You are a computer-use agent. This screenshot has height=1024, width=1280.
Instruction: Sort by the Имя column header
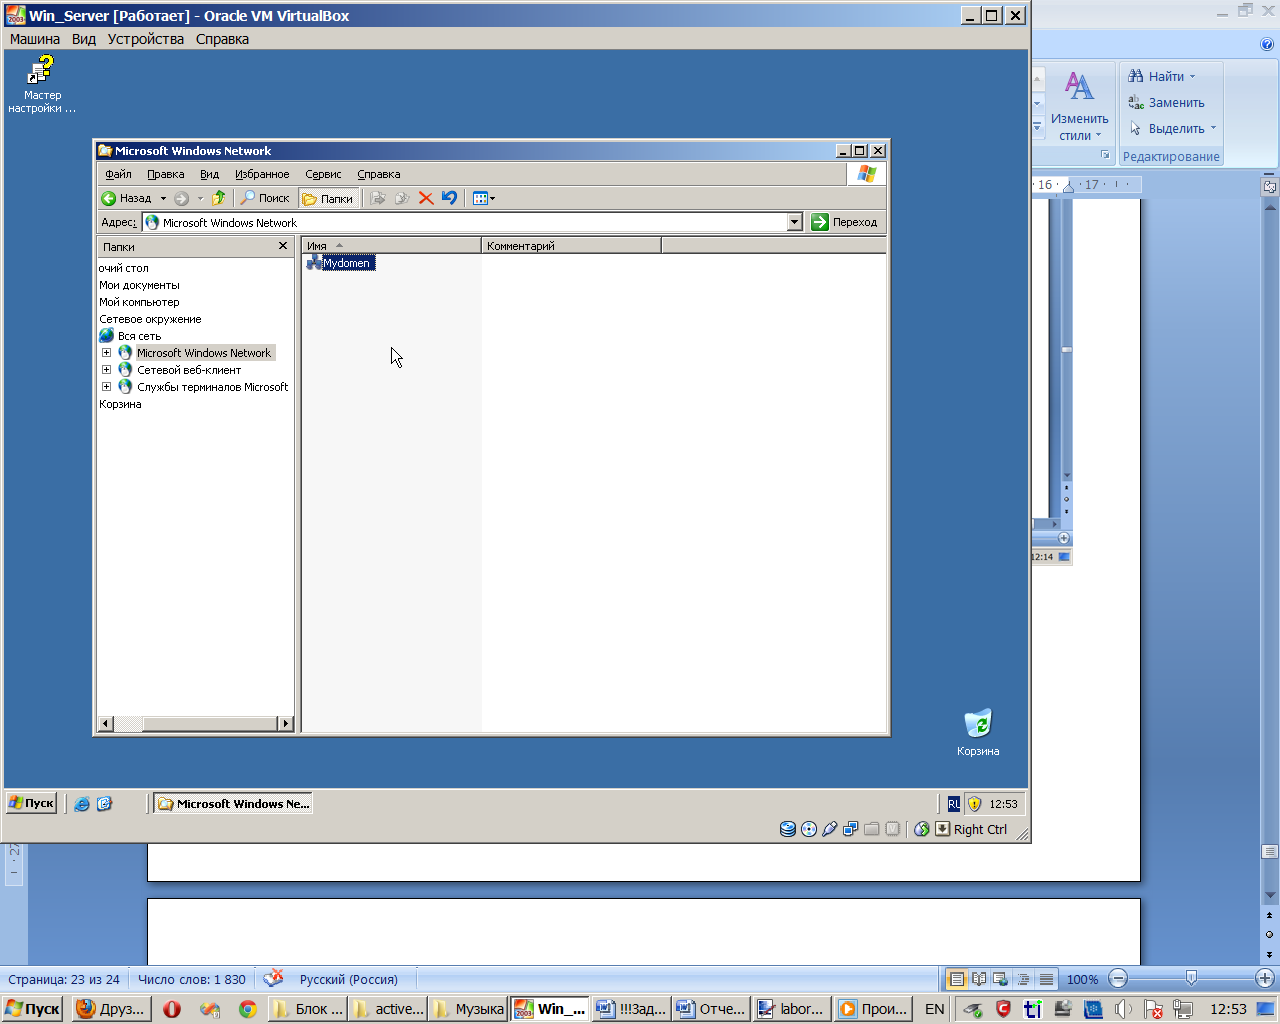click(391, 245)
